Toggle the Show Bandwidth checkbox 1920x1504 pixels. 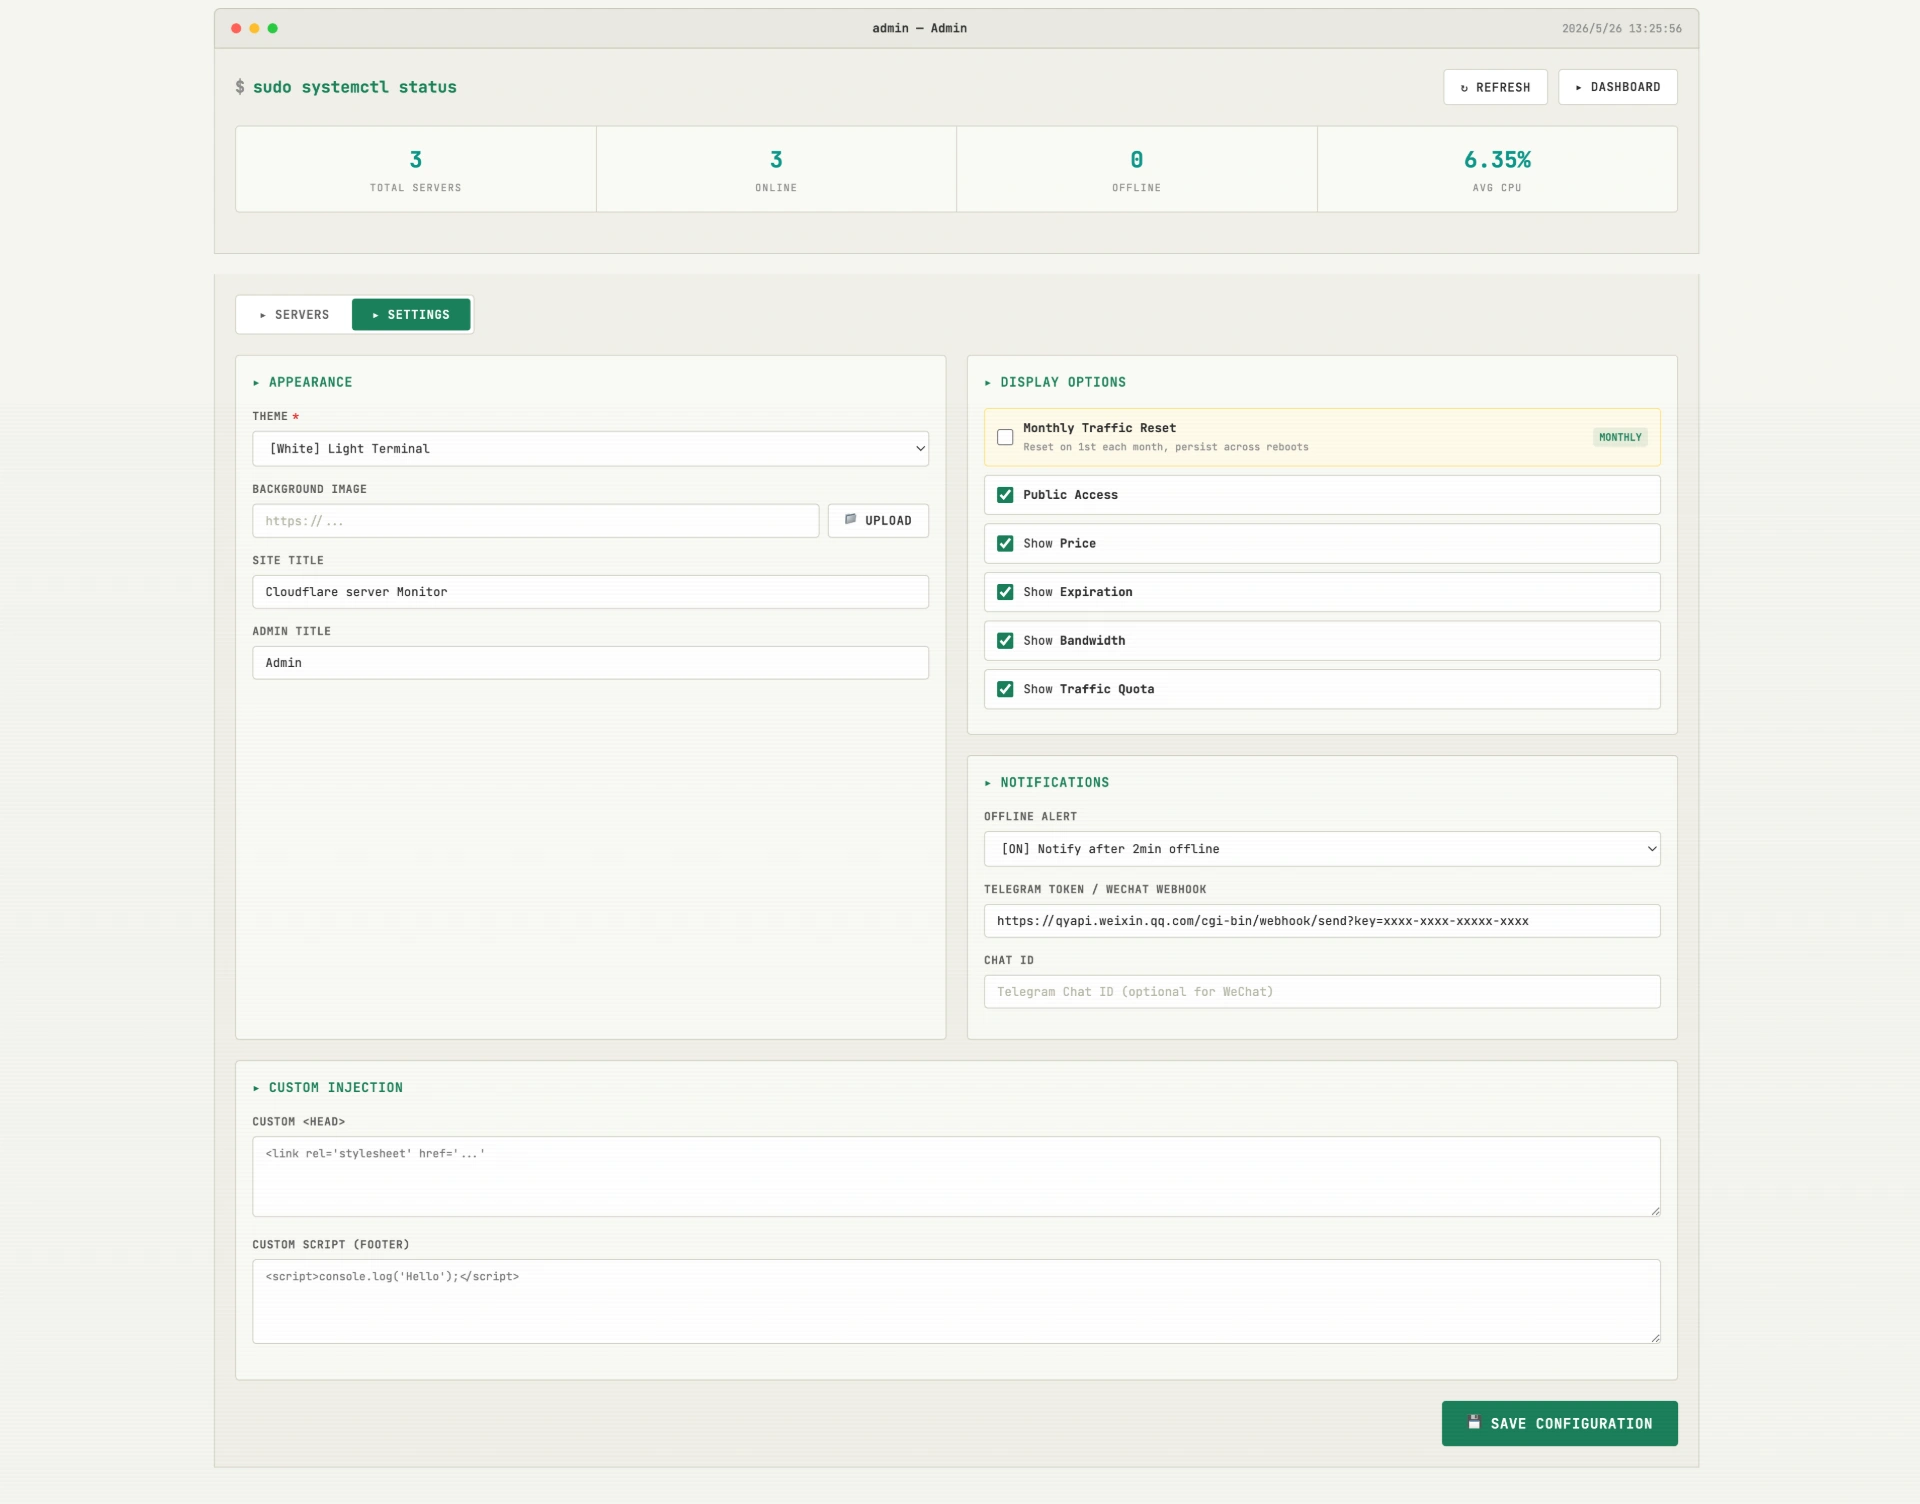1005,641
